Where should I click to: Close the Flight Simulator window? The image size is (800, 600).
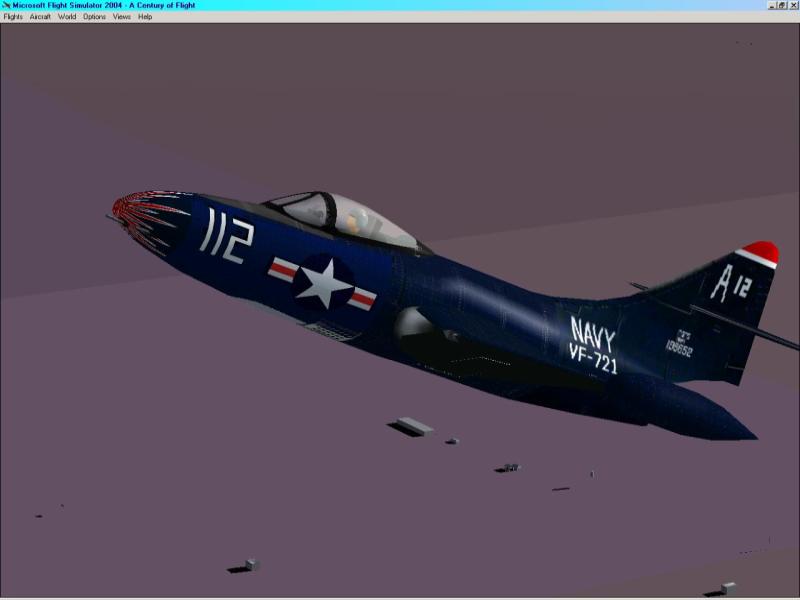(x=793, y=5)
